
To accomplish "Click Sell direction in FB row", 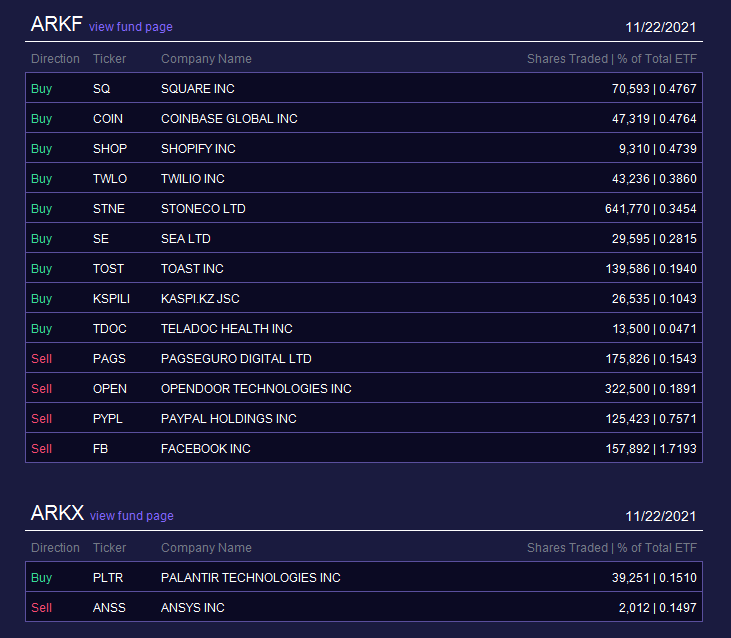I will pos(41,449).
